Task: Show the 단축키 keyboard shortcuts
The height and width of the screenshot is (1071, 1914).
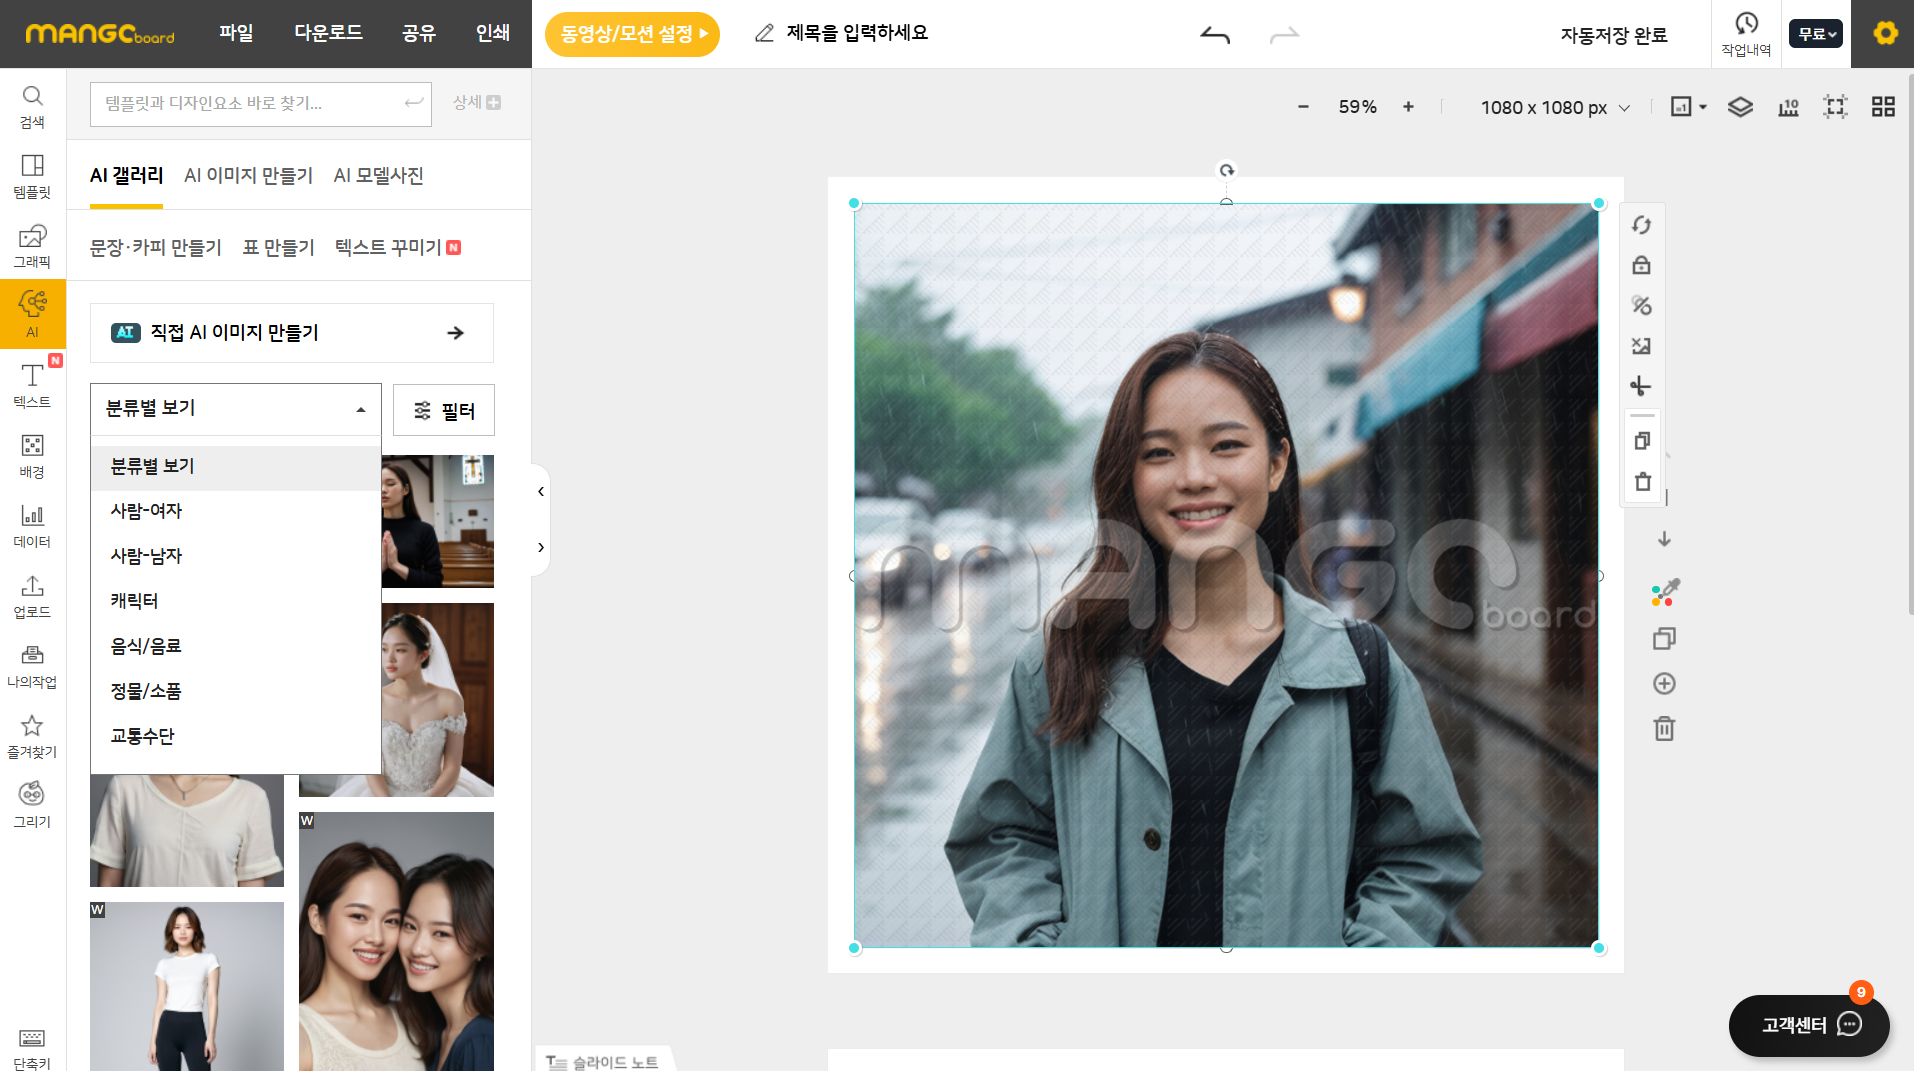Action: pyautogui.click(x=32, y=1048)
